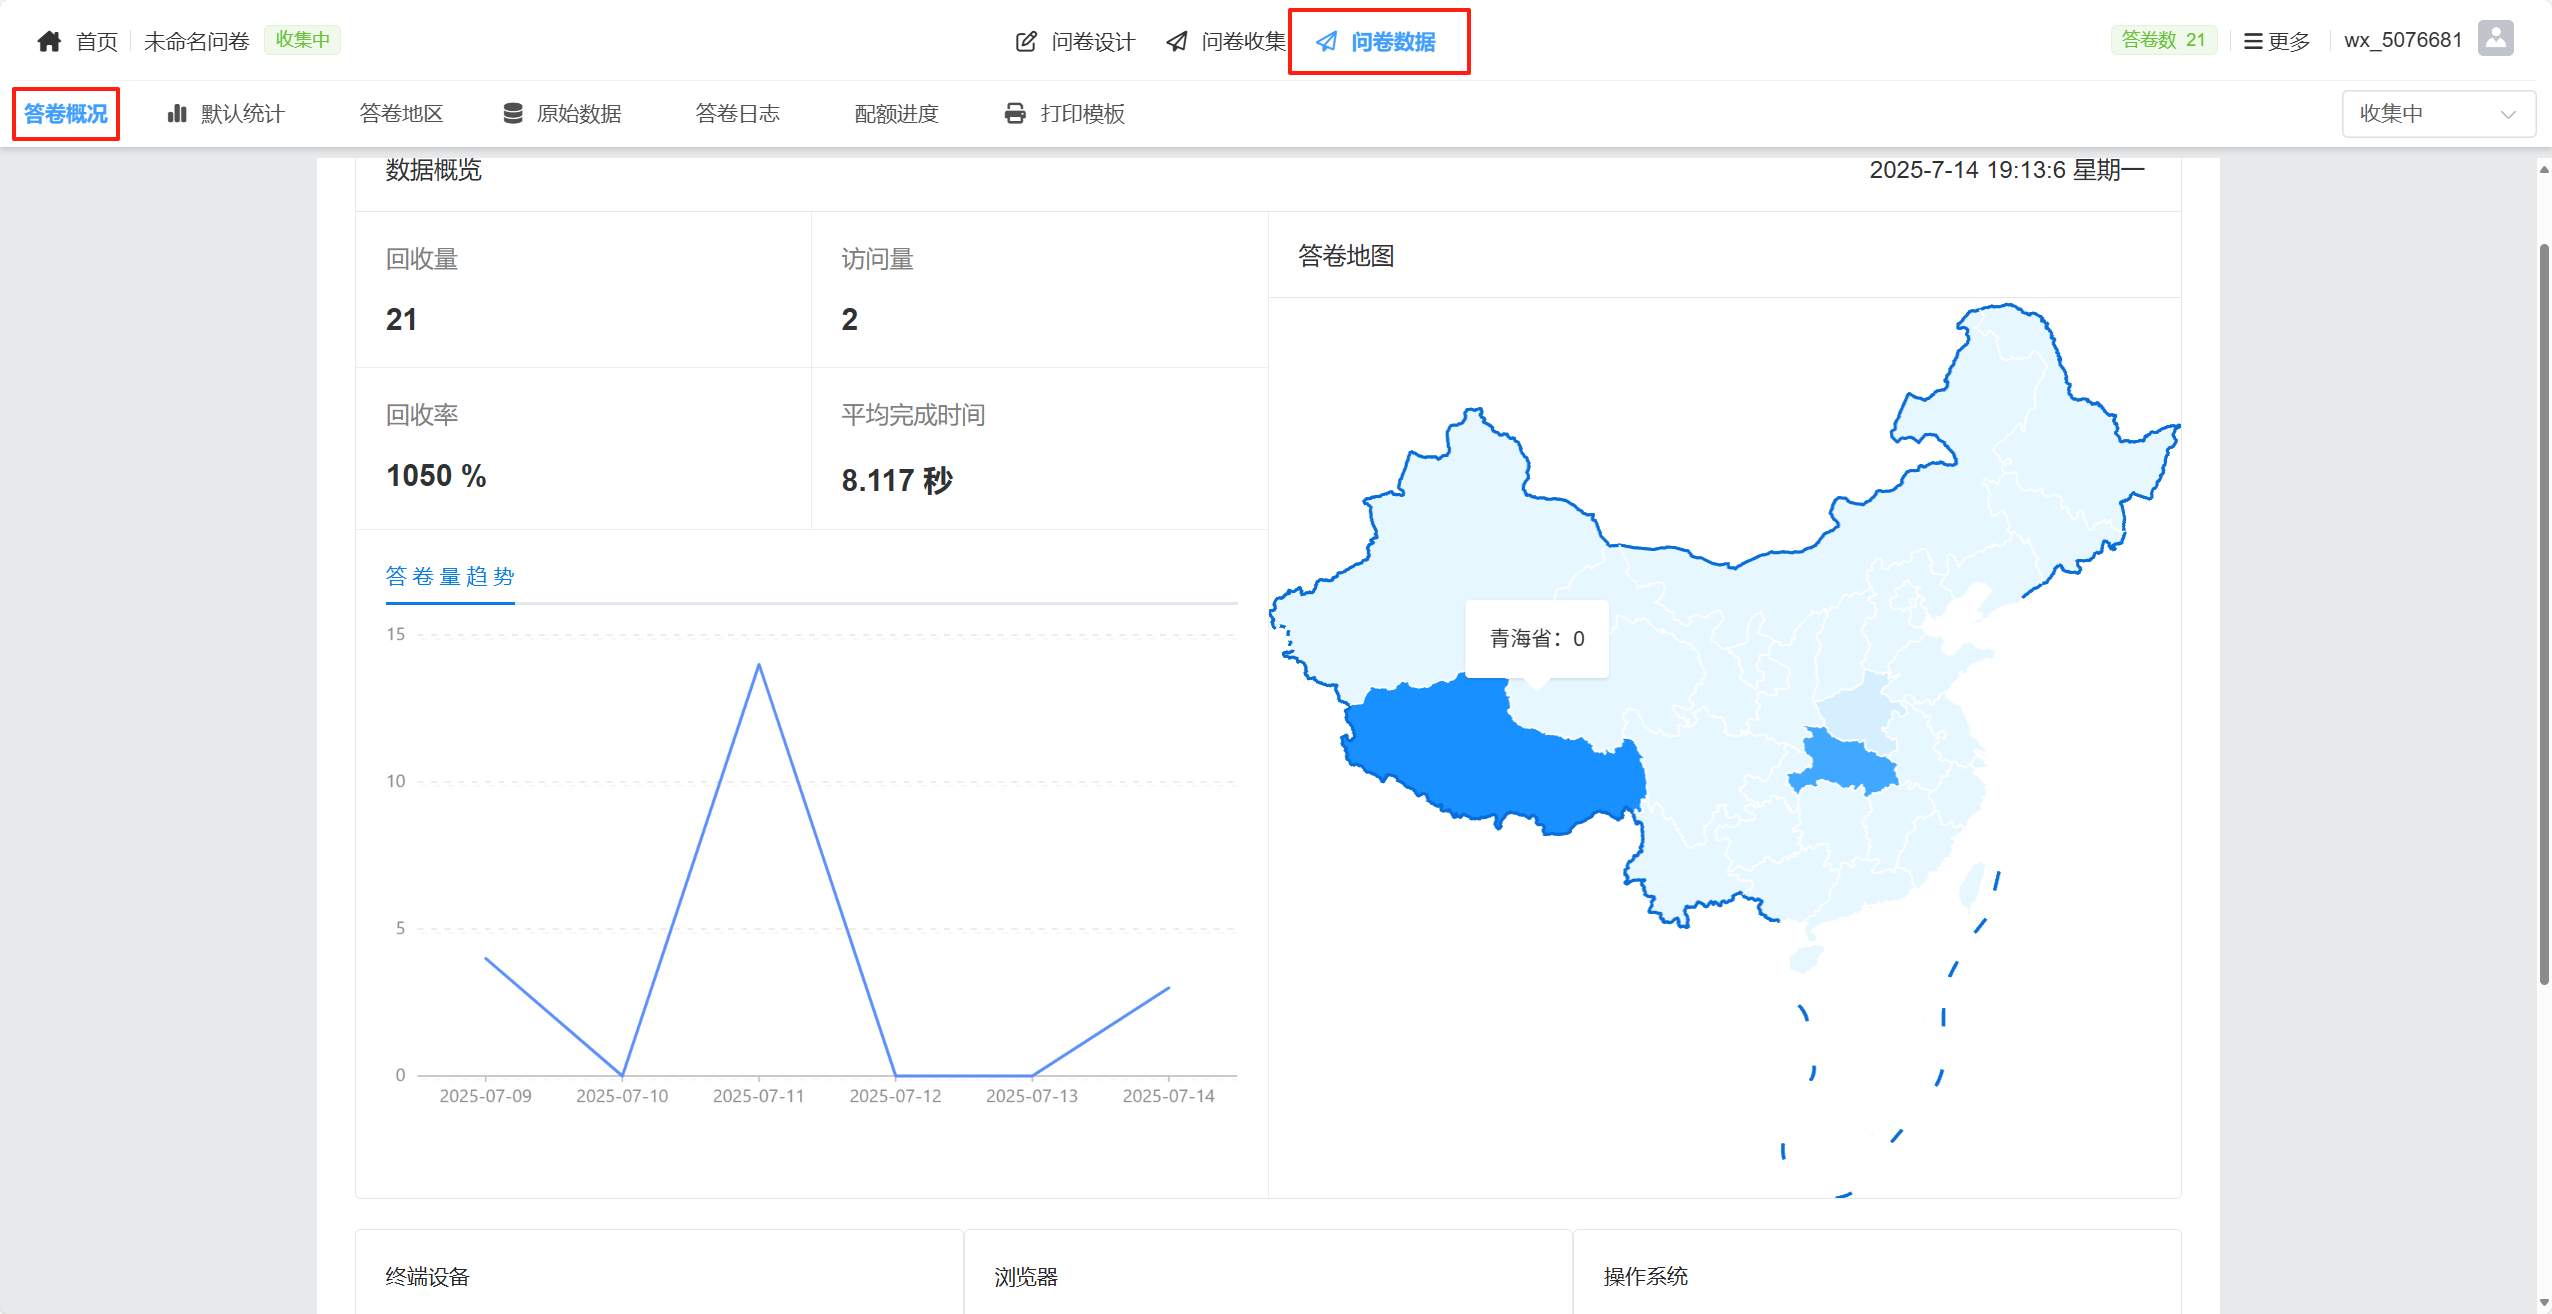Select the 配额进度 tab
Screen dimensions: 2552x1314
896,113
